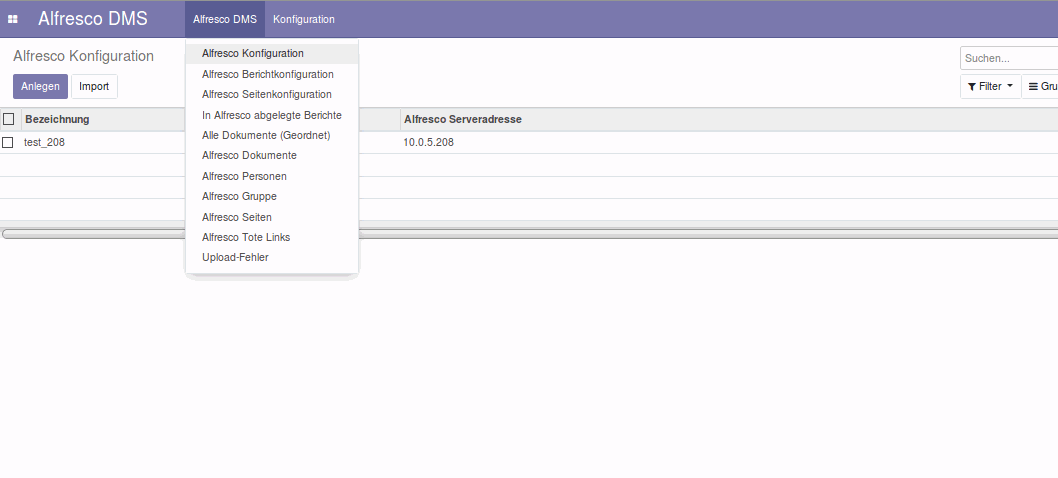Choose Alfresco Dokumente from the menu
This screenshot has height=478, width=1058.
(272, 155)
